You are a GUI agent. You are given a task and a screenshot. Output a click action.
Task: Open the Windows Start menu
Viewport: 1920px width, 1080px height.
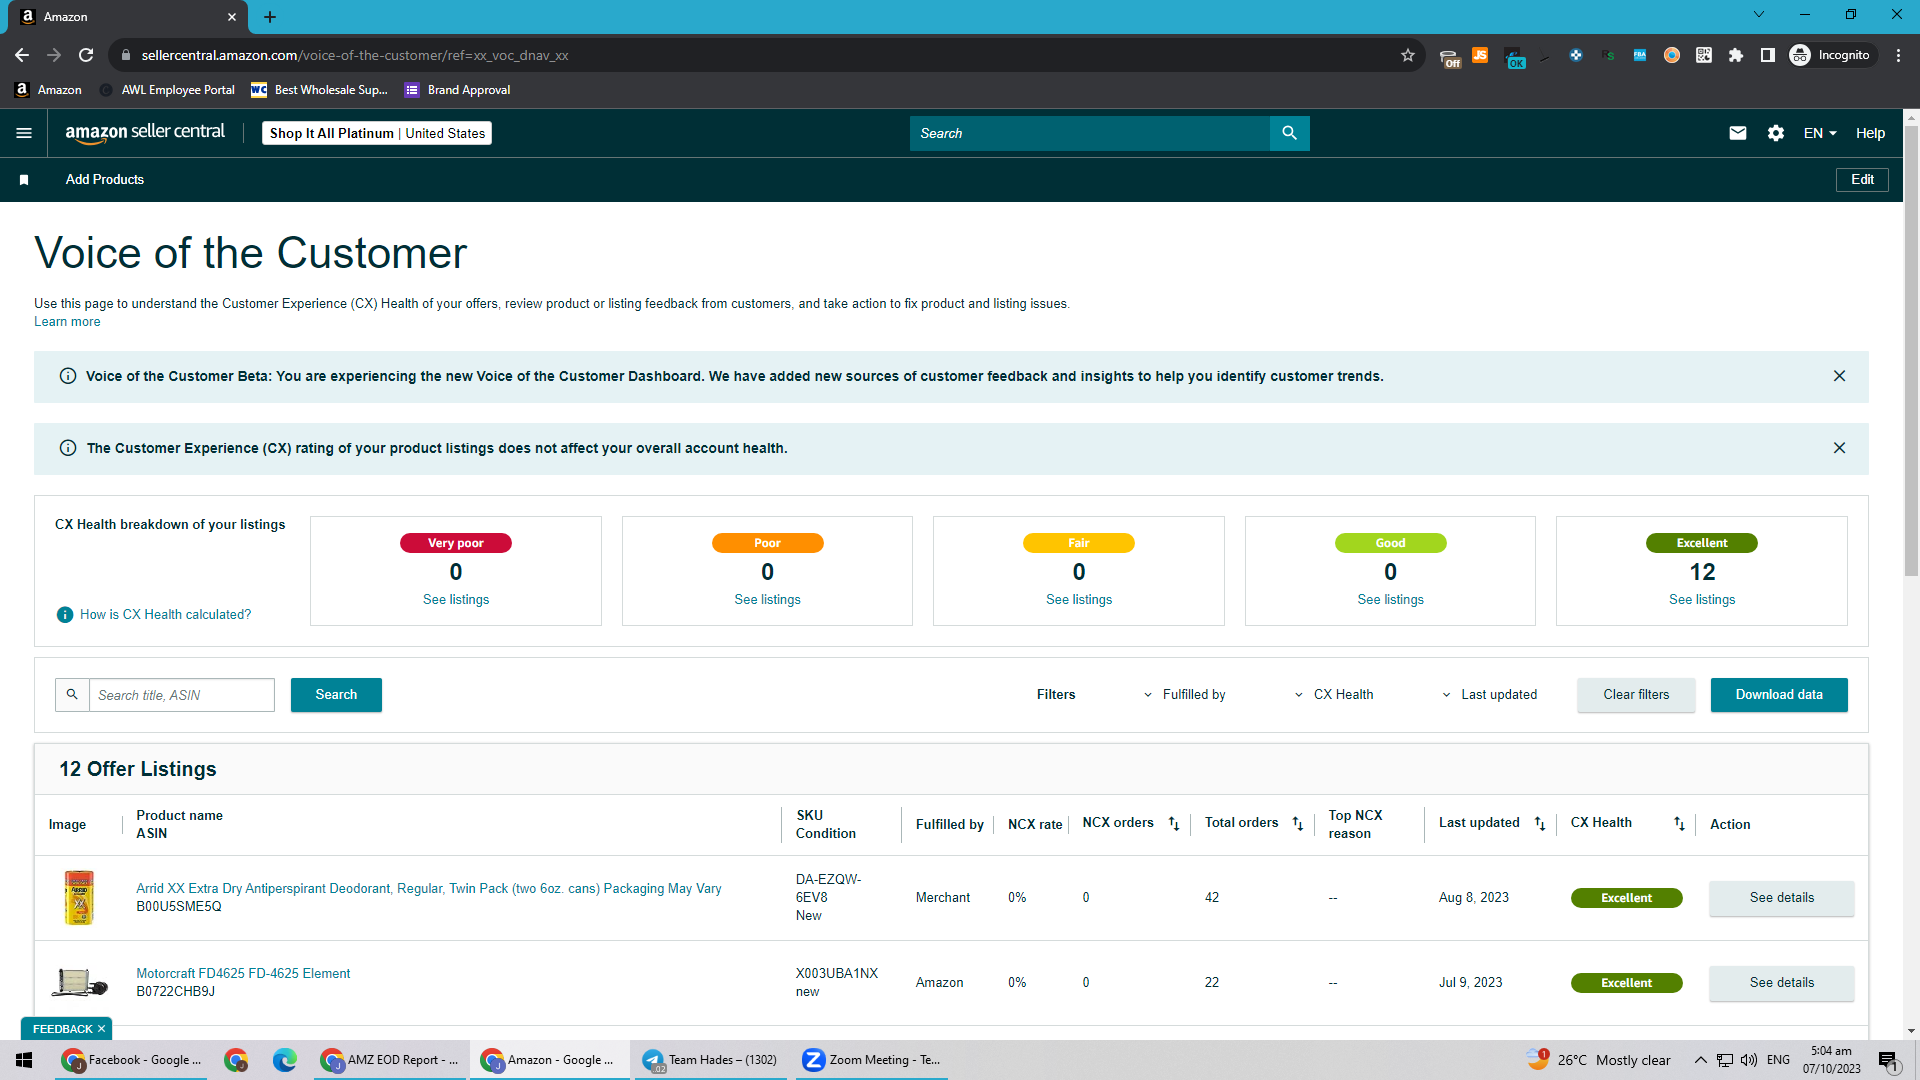point(24,1060)
